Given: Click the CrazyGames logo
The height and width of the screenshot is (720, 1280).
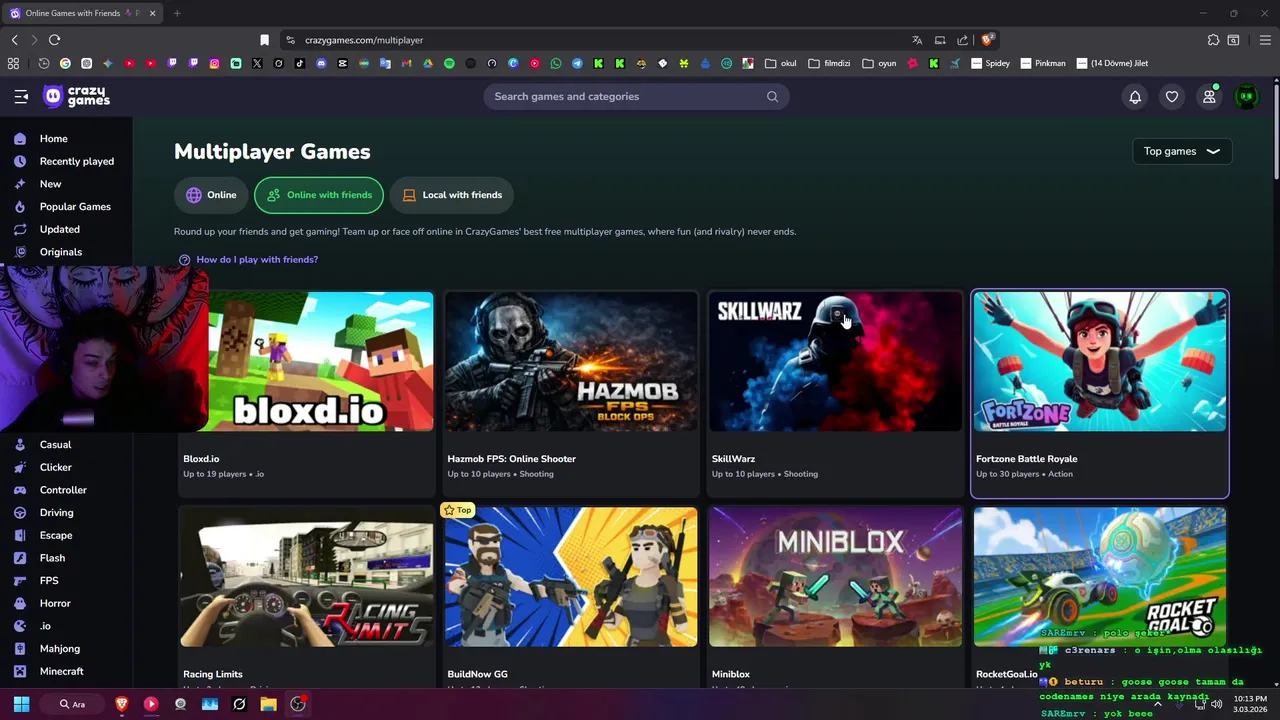Looking at the screenshot, I should pos(77,97).
